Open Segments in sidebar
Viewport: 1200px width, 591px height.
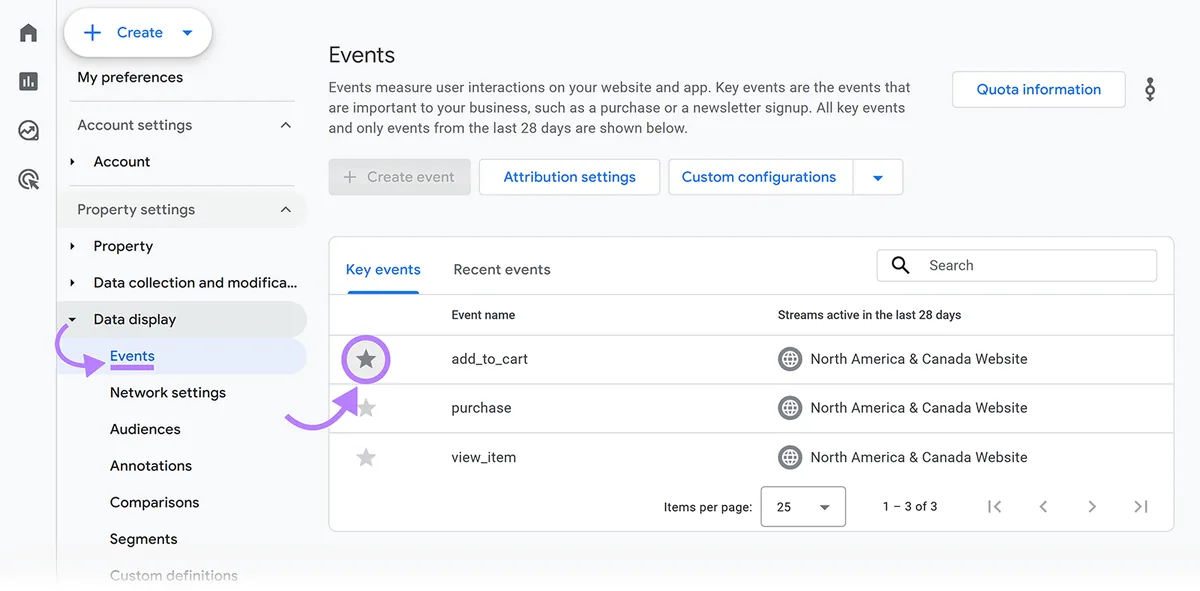click(143, 539)
